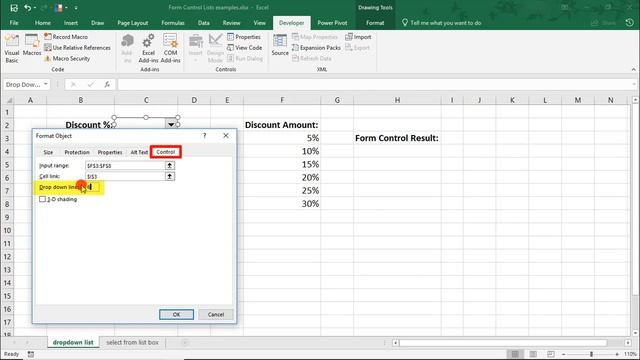The height and width of the screenshot is (360, 640).
Task: Open the File menu
Action: (x=14, y=23)
